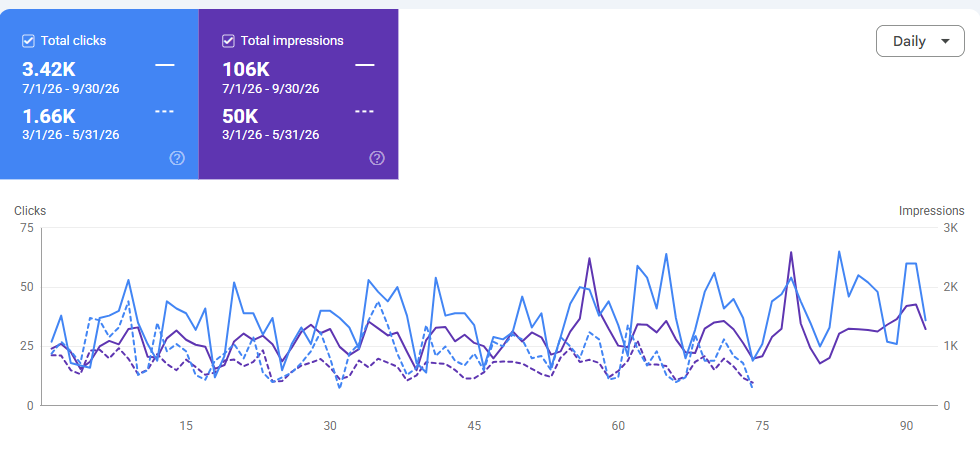Select the 50K previous impressions value
Viewport: 980px width, 450px height.
pos(241,116)
